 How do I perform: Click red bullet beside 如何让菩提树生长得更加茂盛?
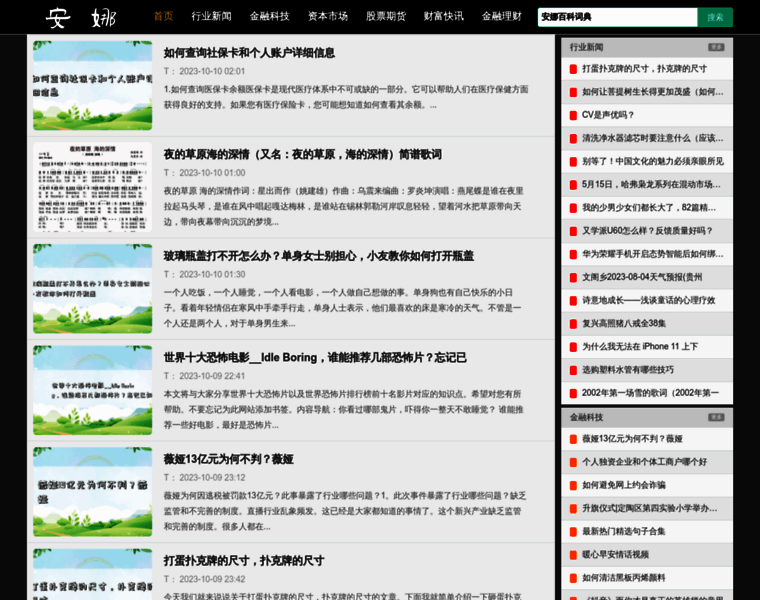click(573, 92)
